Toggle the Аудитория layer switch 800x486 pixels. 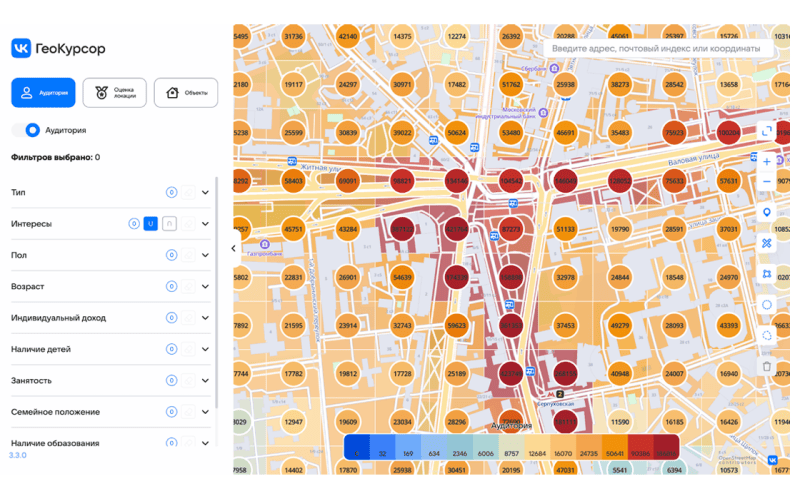tap(29, 130)
